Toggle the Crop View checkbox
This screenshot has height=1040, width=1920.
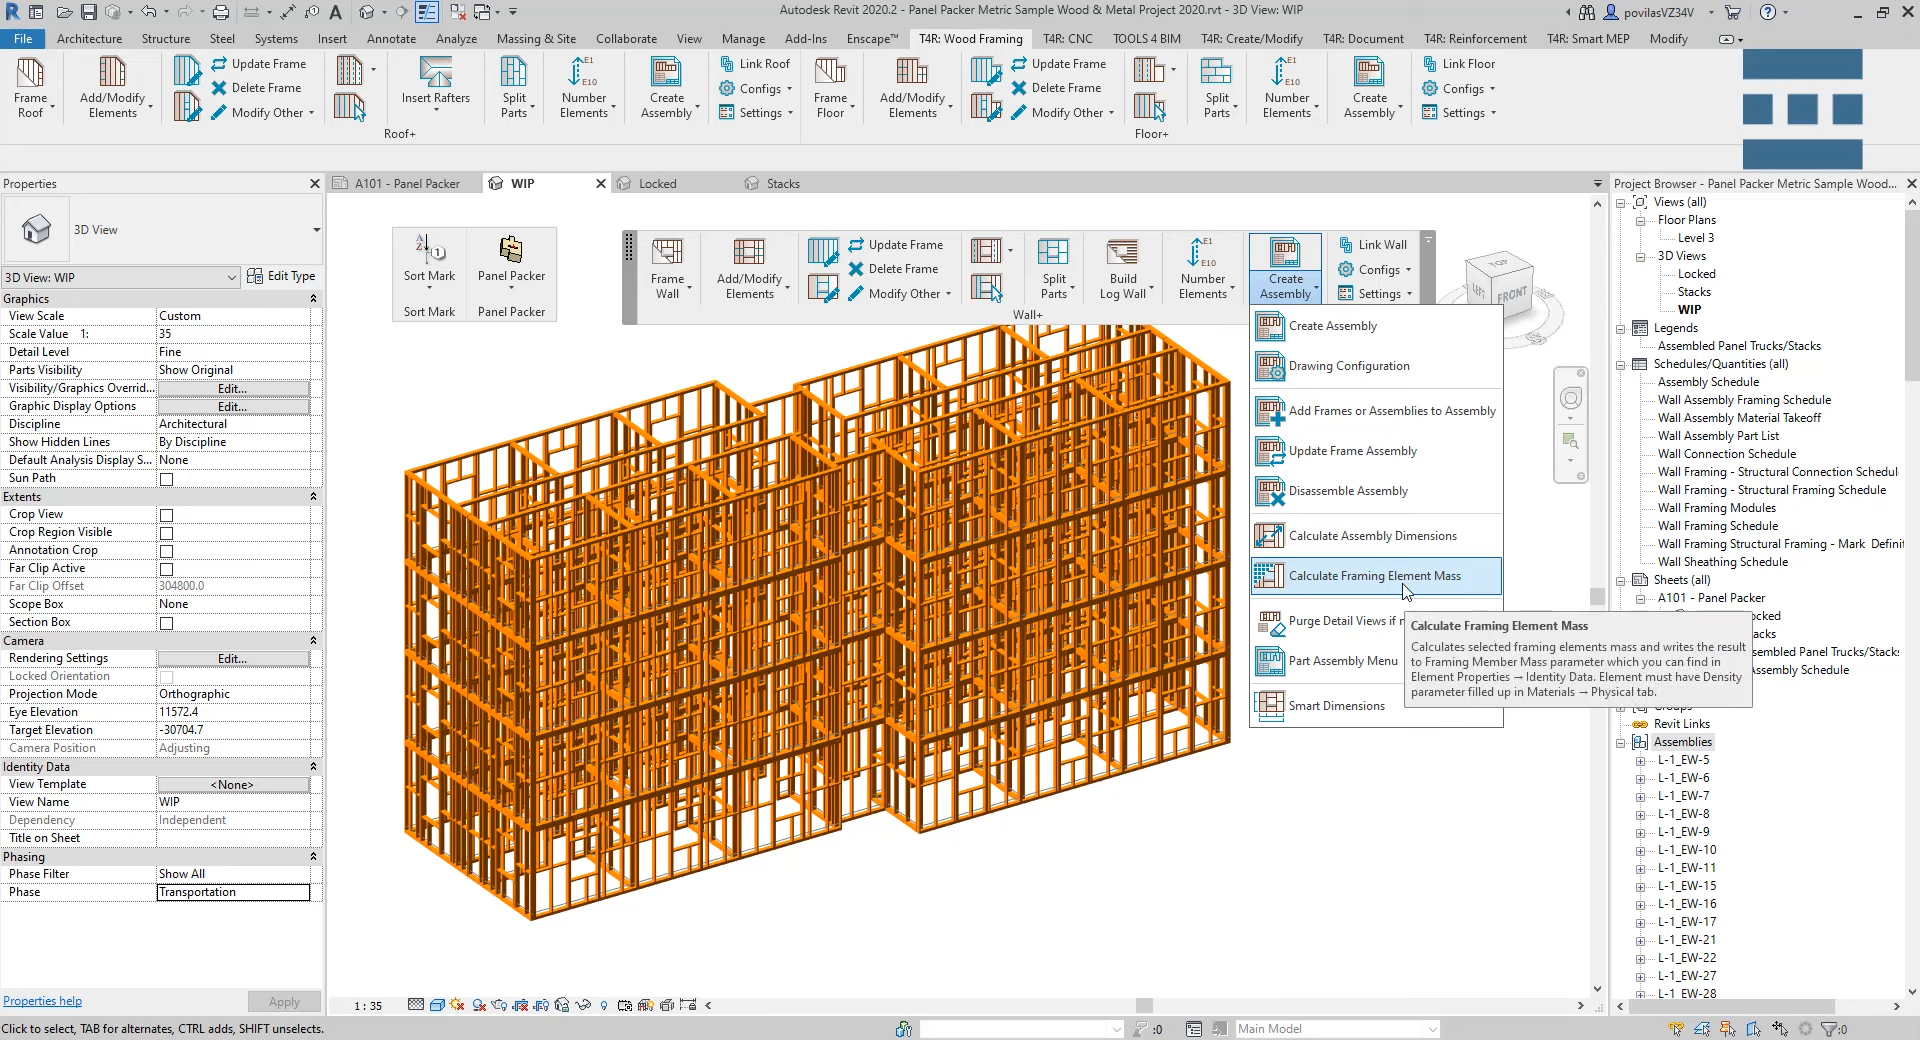pyautogui.click(x=167, y=515)
